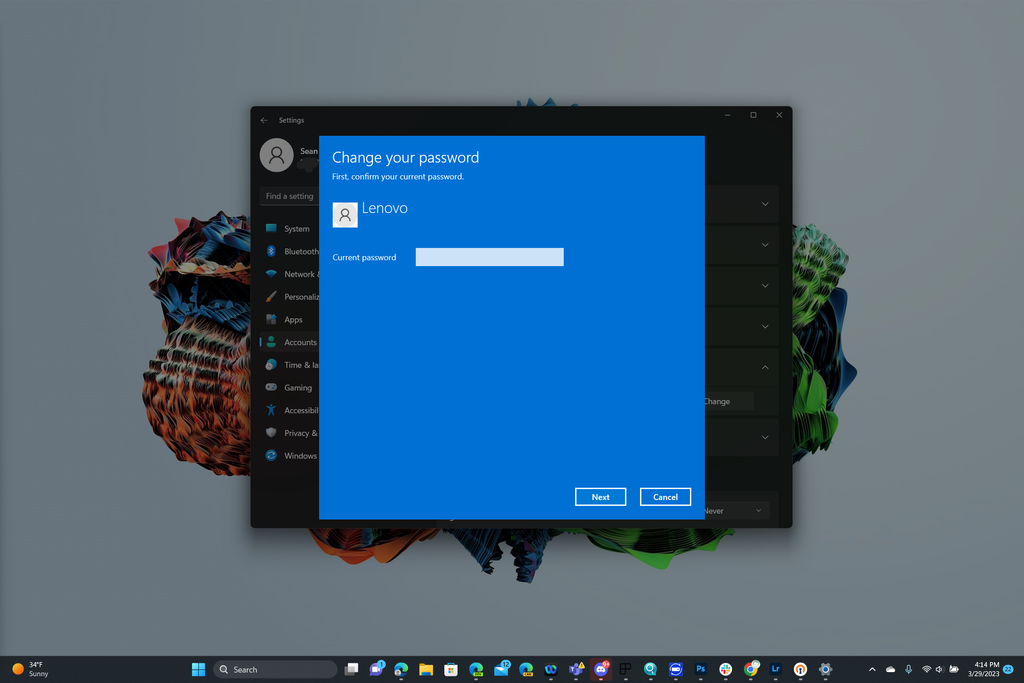Open Accessibility settings from the sidebar icon
The width and height of the screenshot is (1024, 683).
click(x=270, y=409)
